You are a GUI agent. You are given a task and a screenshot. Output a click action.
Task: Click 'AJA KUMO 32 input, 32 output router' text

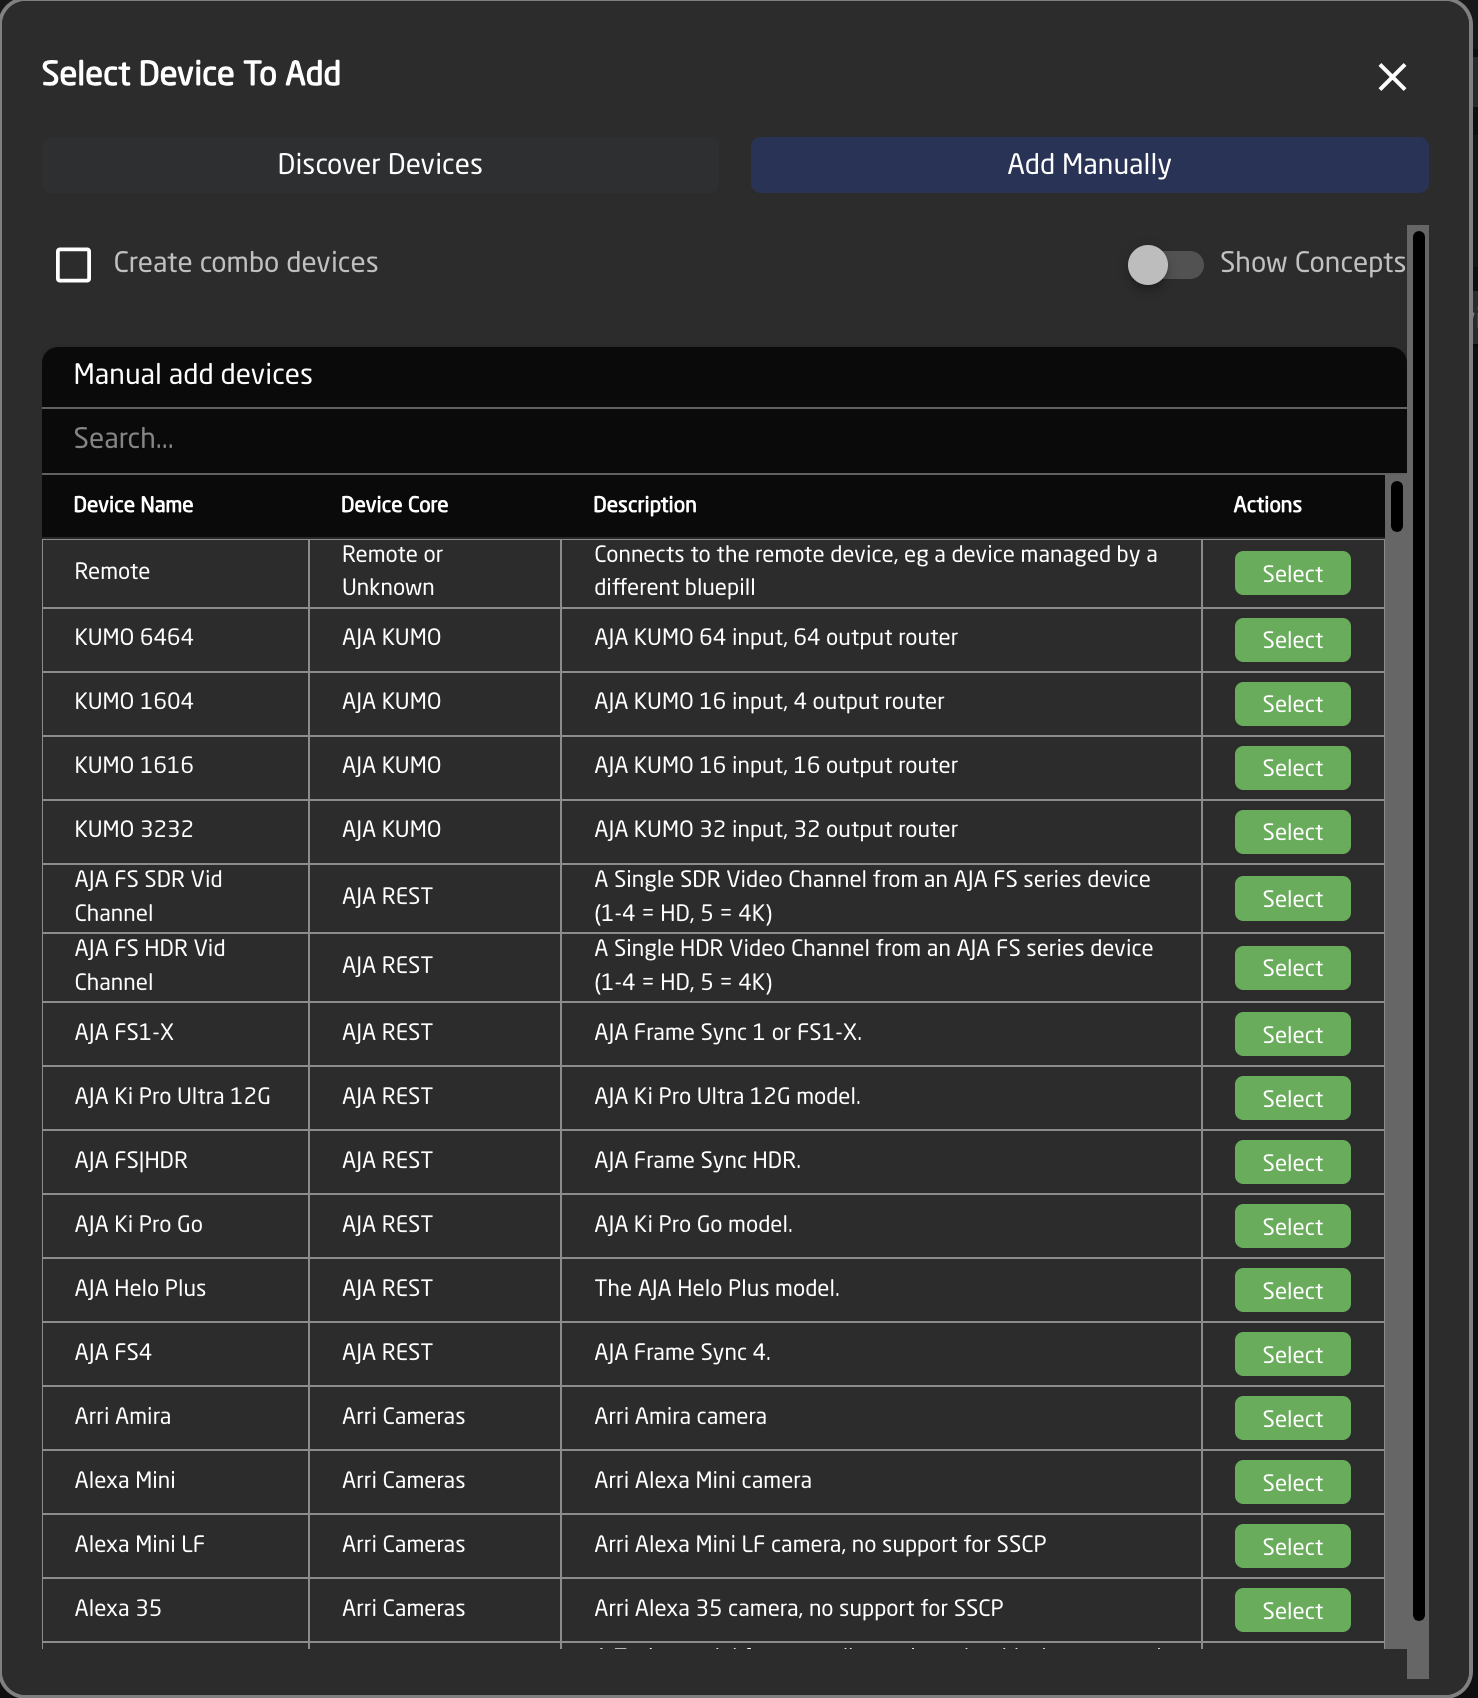(x=776, y=830)
